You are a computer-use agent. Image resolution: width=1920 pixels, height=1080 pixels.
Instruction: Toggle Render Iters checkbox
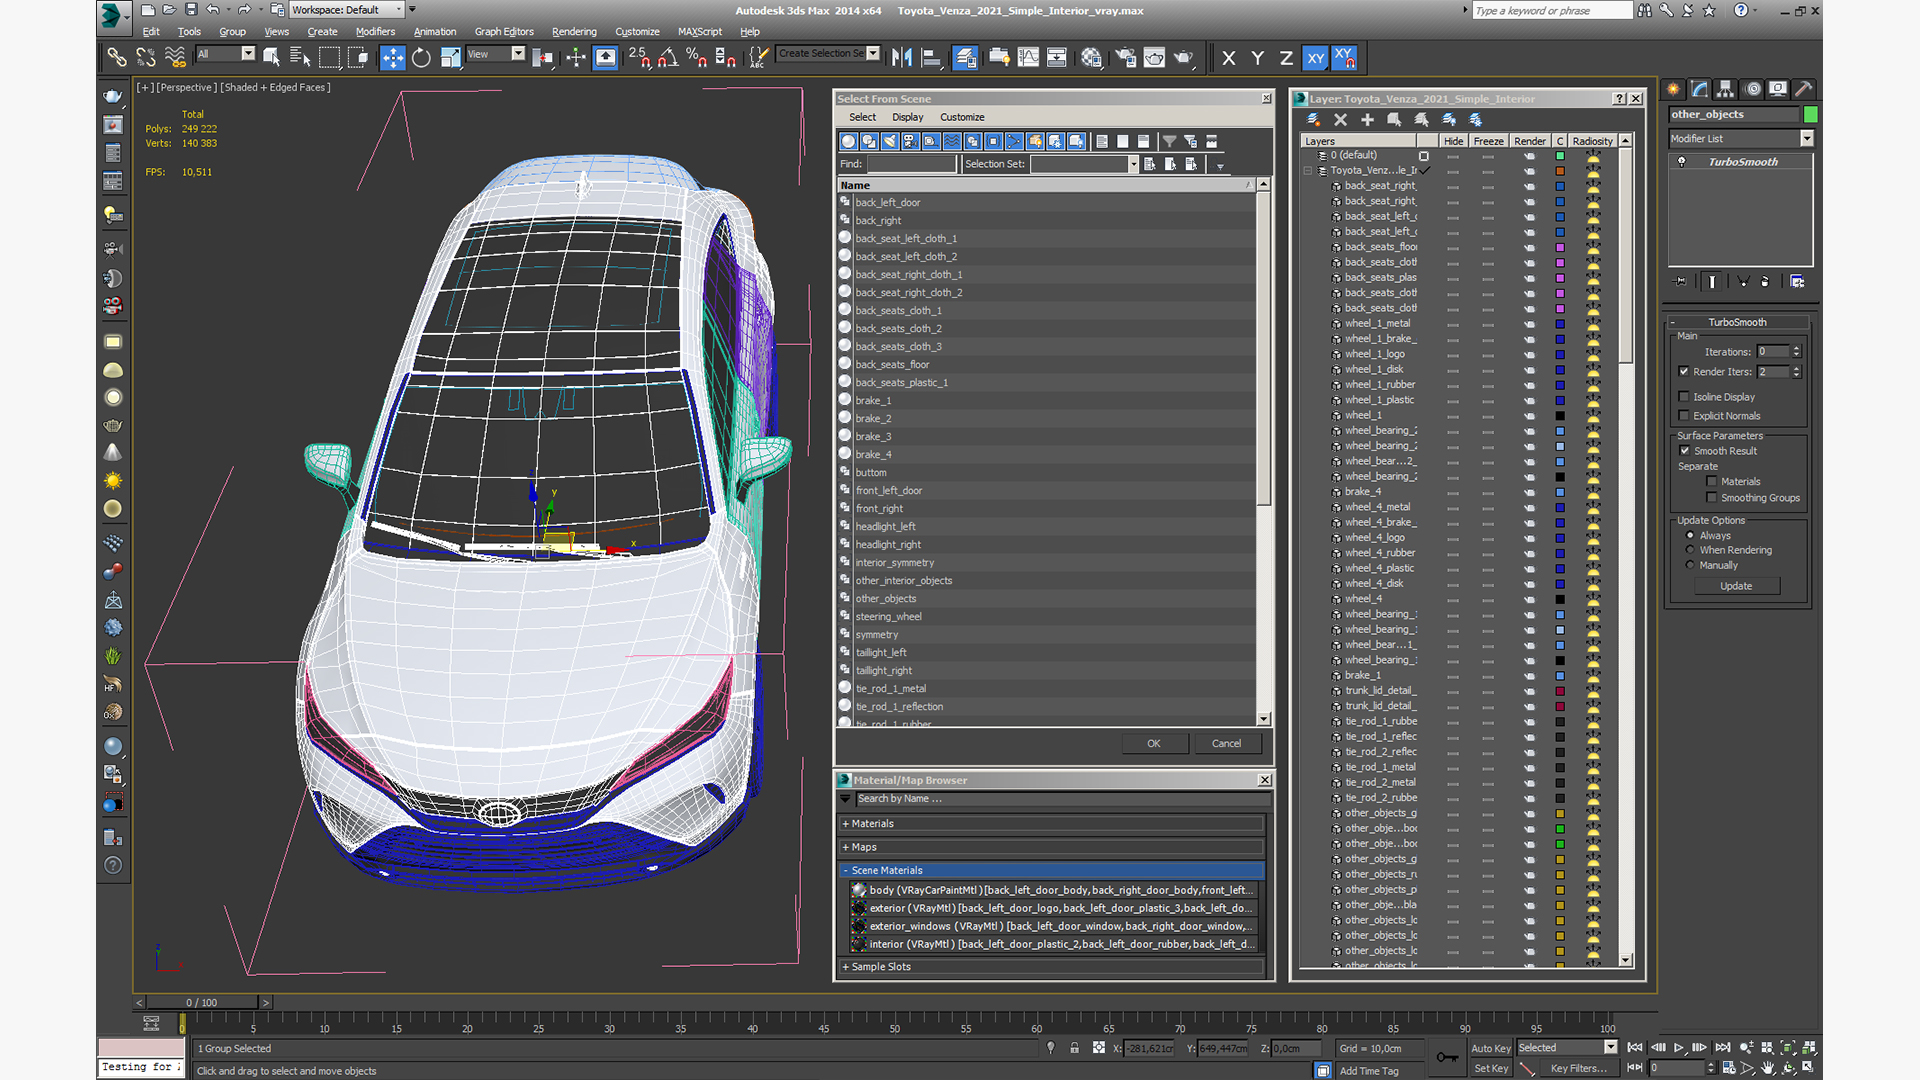point(1684,372)
